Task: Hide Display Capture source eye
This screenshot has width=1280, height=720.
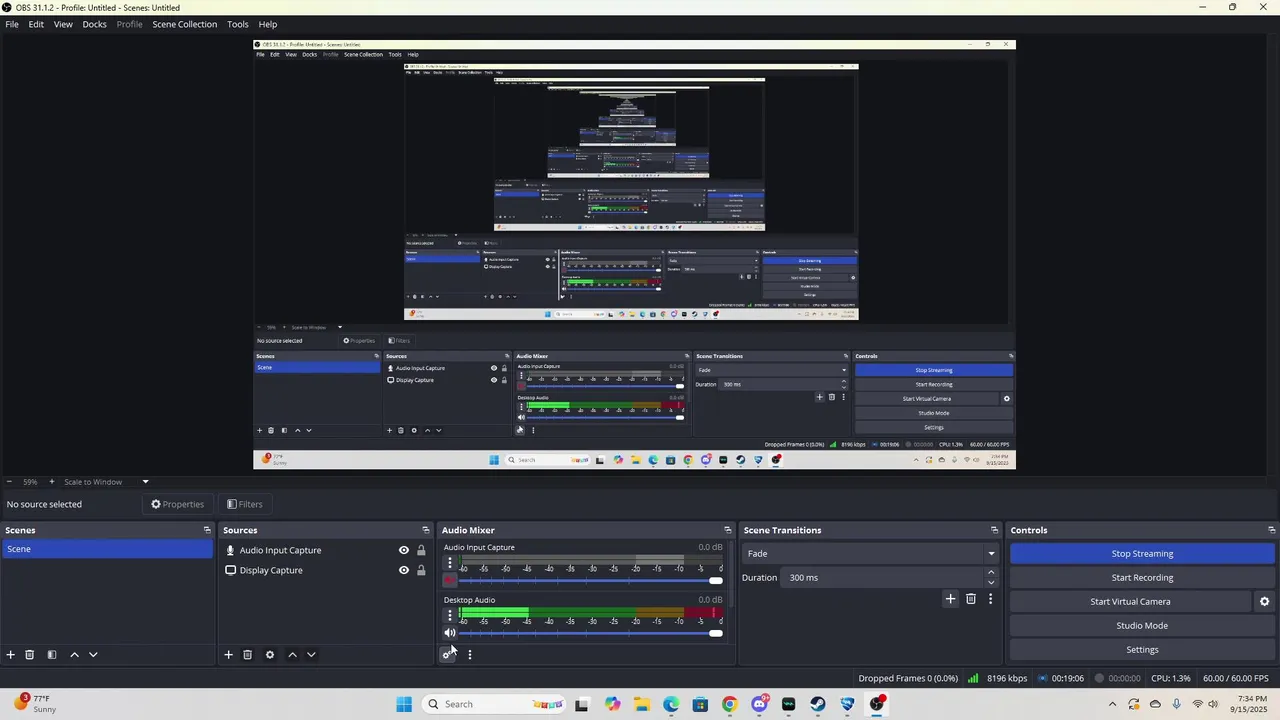Action: 404,570
